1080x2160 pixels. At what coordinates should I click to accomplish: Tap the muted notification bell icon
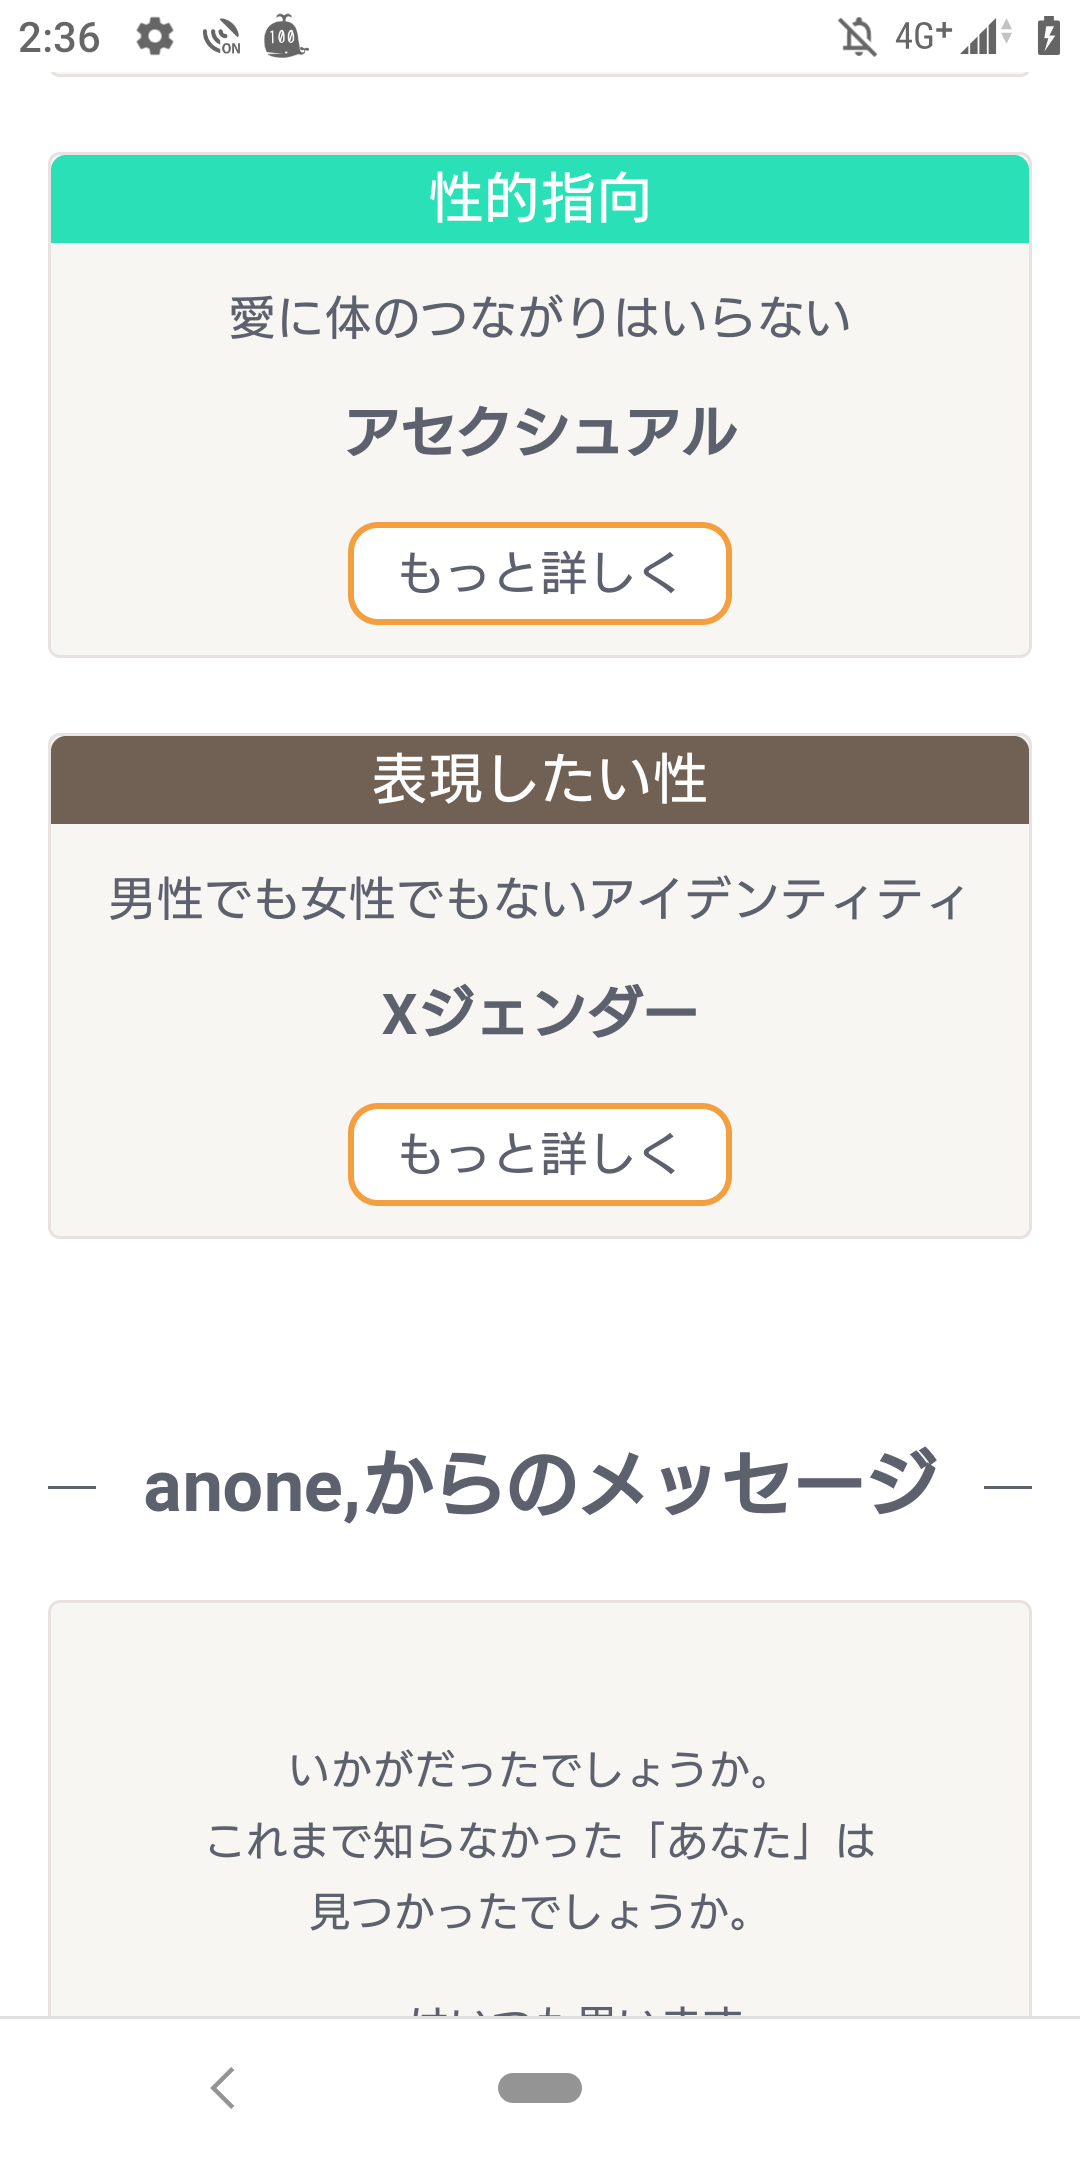click(857, 38)
